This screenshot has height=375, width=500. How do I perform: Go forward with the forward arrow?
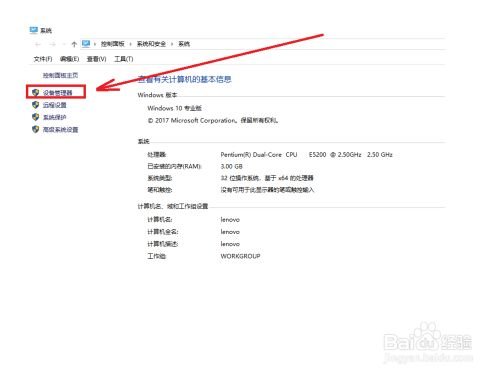[52, 44]
